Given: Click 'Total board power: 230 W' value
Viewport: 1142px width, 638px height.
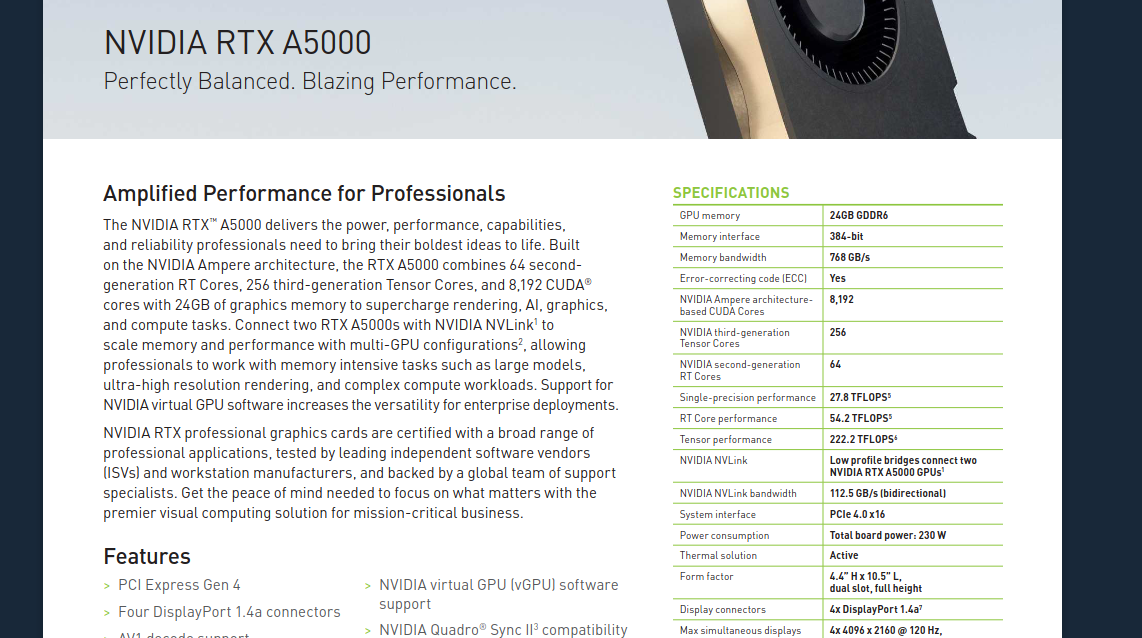Looking at the screenshot, I should (888, 535).
